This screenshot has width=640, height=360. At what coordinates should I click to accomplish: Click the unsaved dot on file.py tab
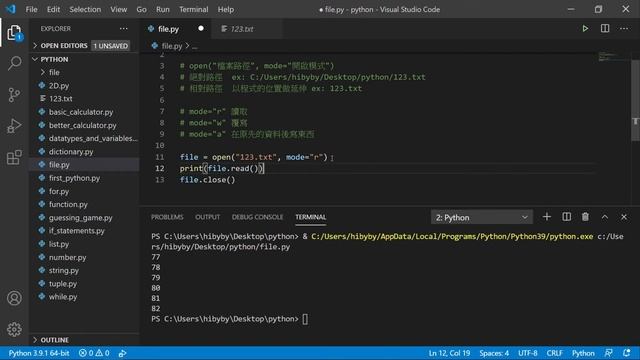coord(201,29)
